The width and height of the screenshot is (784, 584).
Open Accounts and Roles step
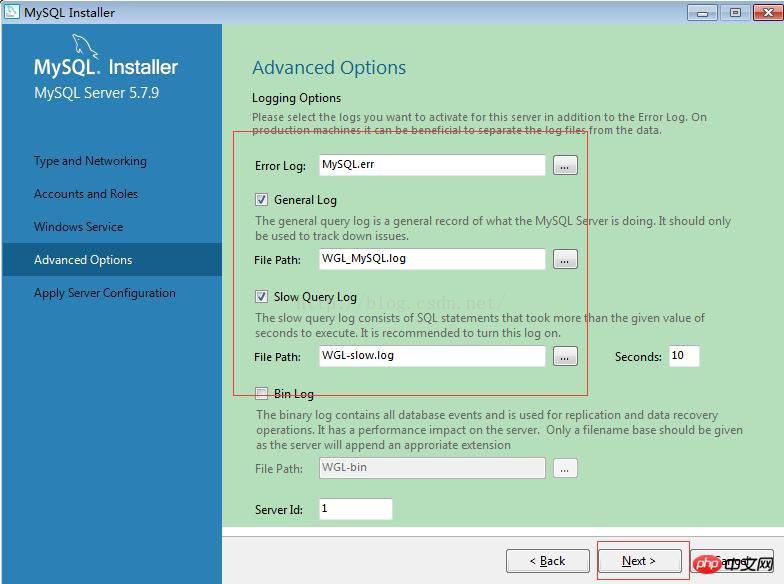pos(86,194)
